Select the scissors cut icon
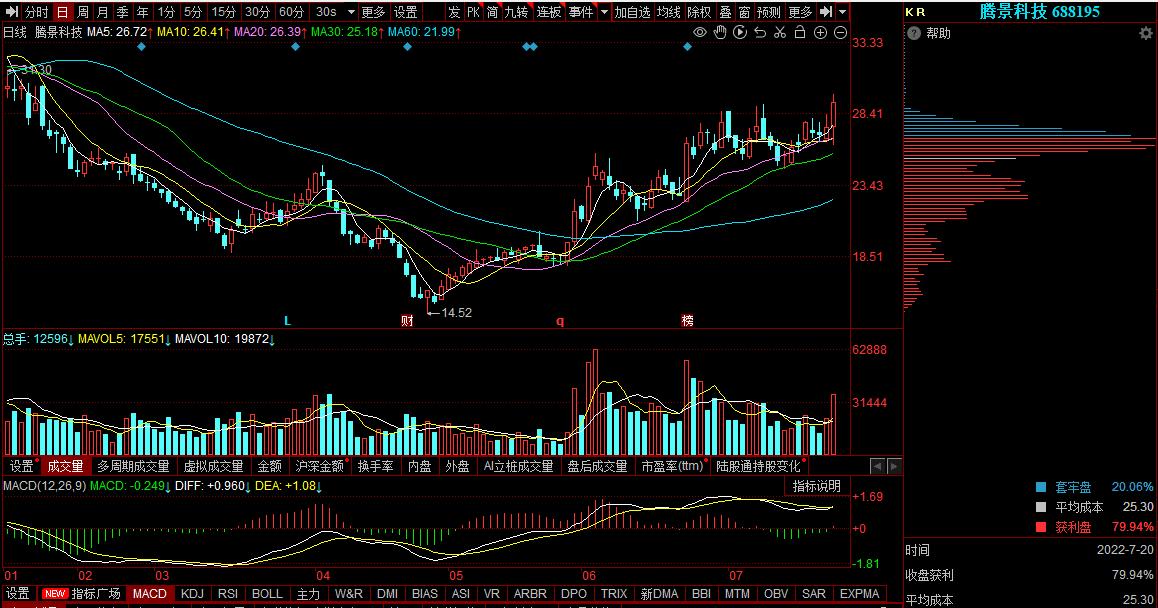Viewport: 1158px width, 608px height. click(x=780, y=33)
